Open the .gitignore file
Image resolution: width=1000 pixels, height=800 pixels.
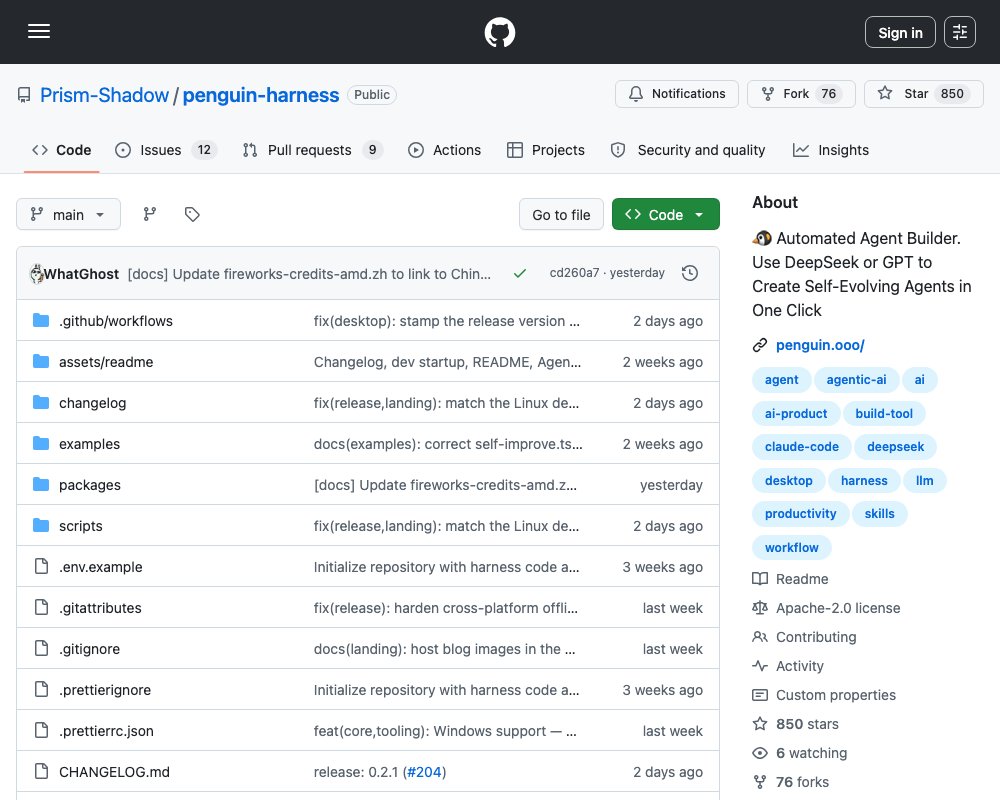click(89, 649)
